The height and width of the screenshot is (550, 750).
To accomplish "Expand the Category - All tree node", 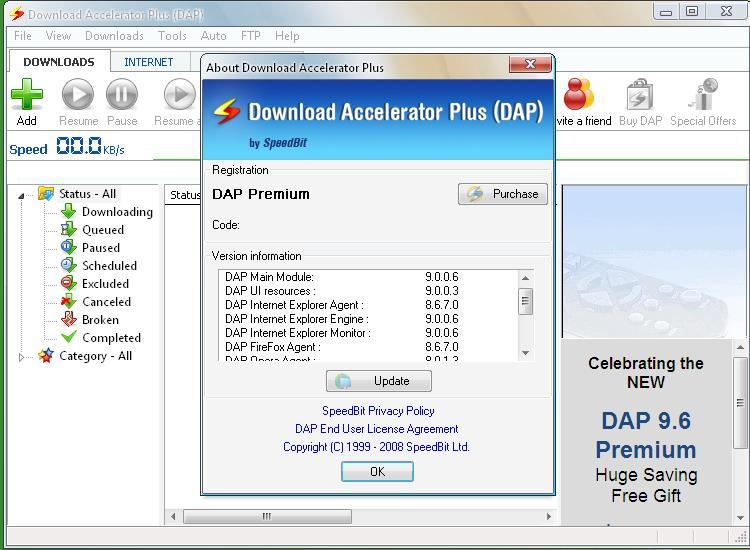I will (21, 357).
